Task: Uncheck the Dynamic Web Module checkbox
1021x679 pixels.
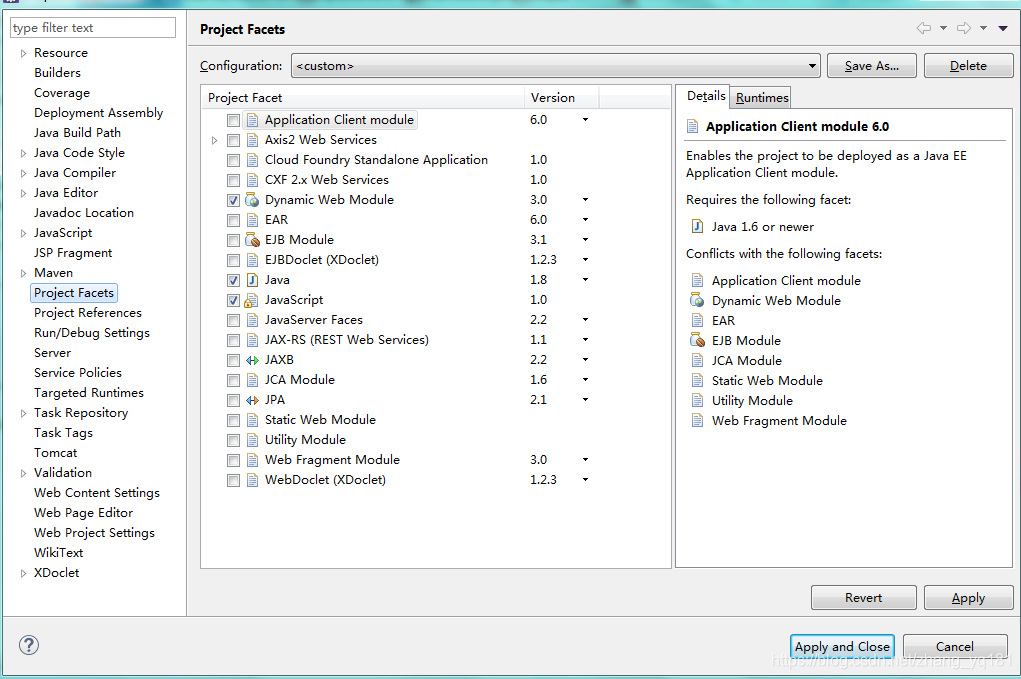Action: point(233,201)
